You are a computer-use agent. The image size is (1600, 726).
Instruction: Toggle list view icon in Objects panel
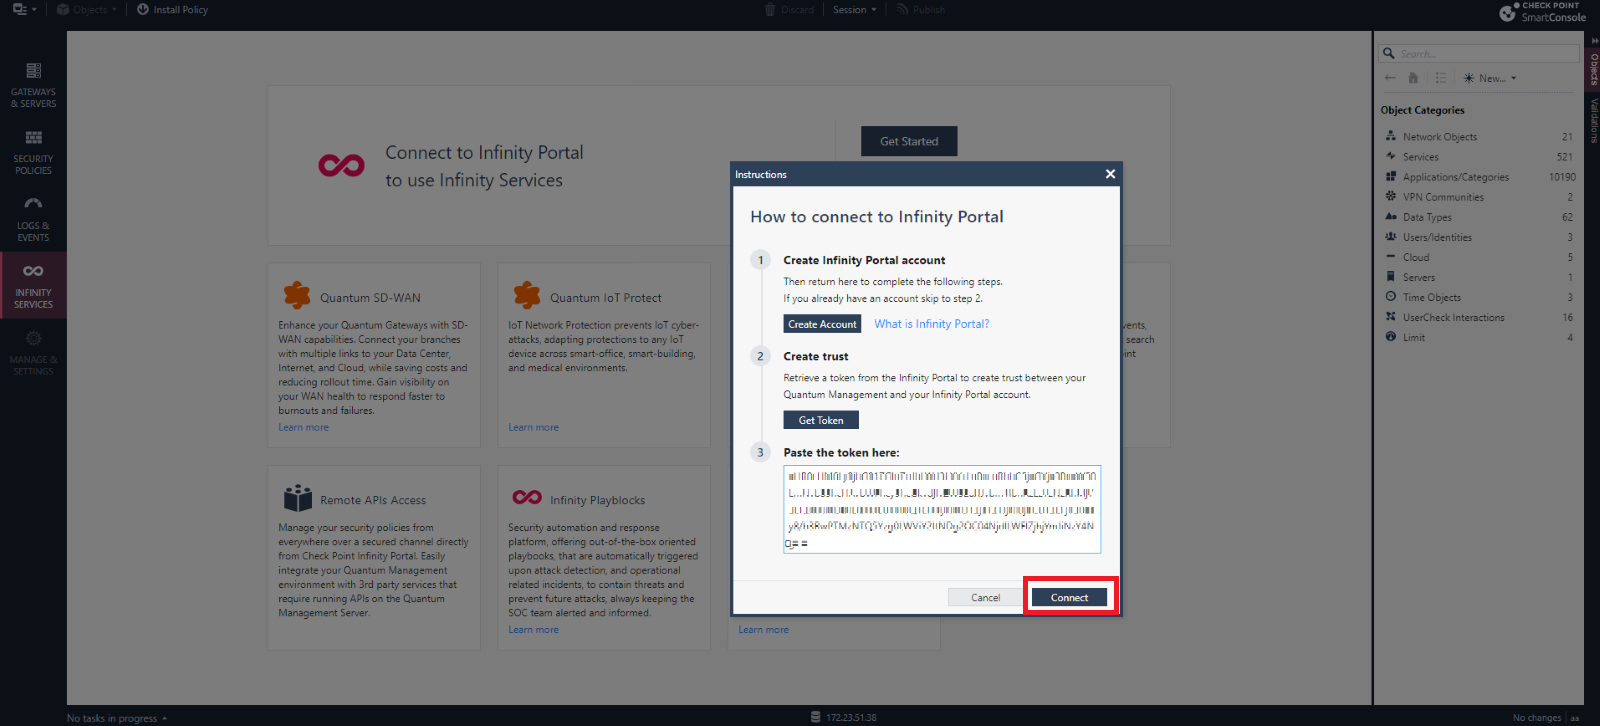point(1440,78)
